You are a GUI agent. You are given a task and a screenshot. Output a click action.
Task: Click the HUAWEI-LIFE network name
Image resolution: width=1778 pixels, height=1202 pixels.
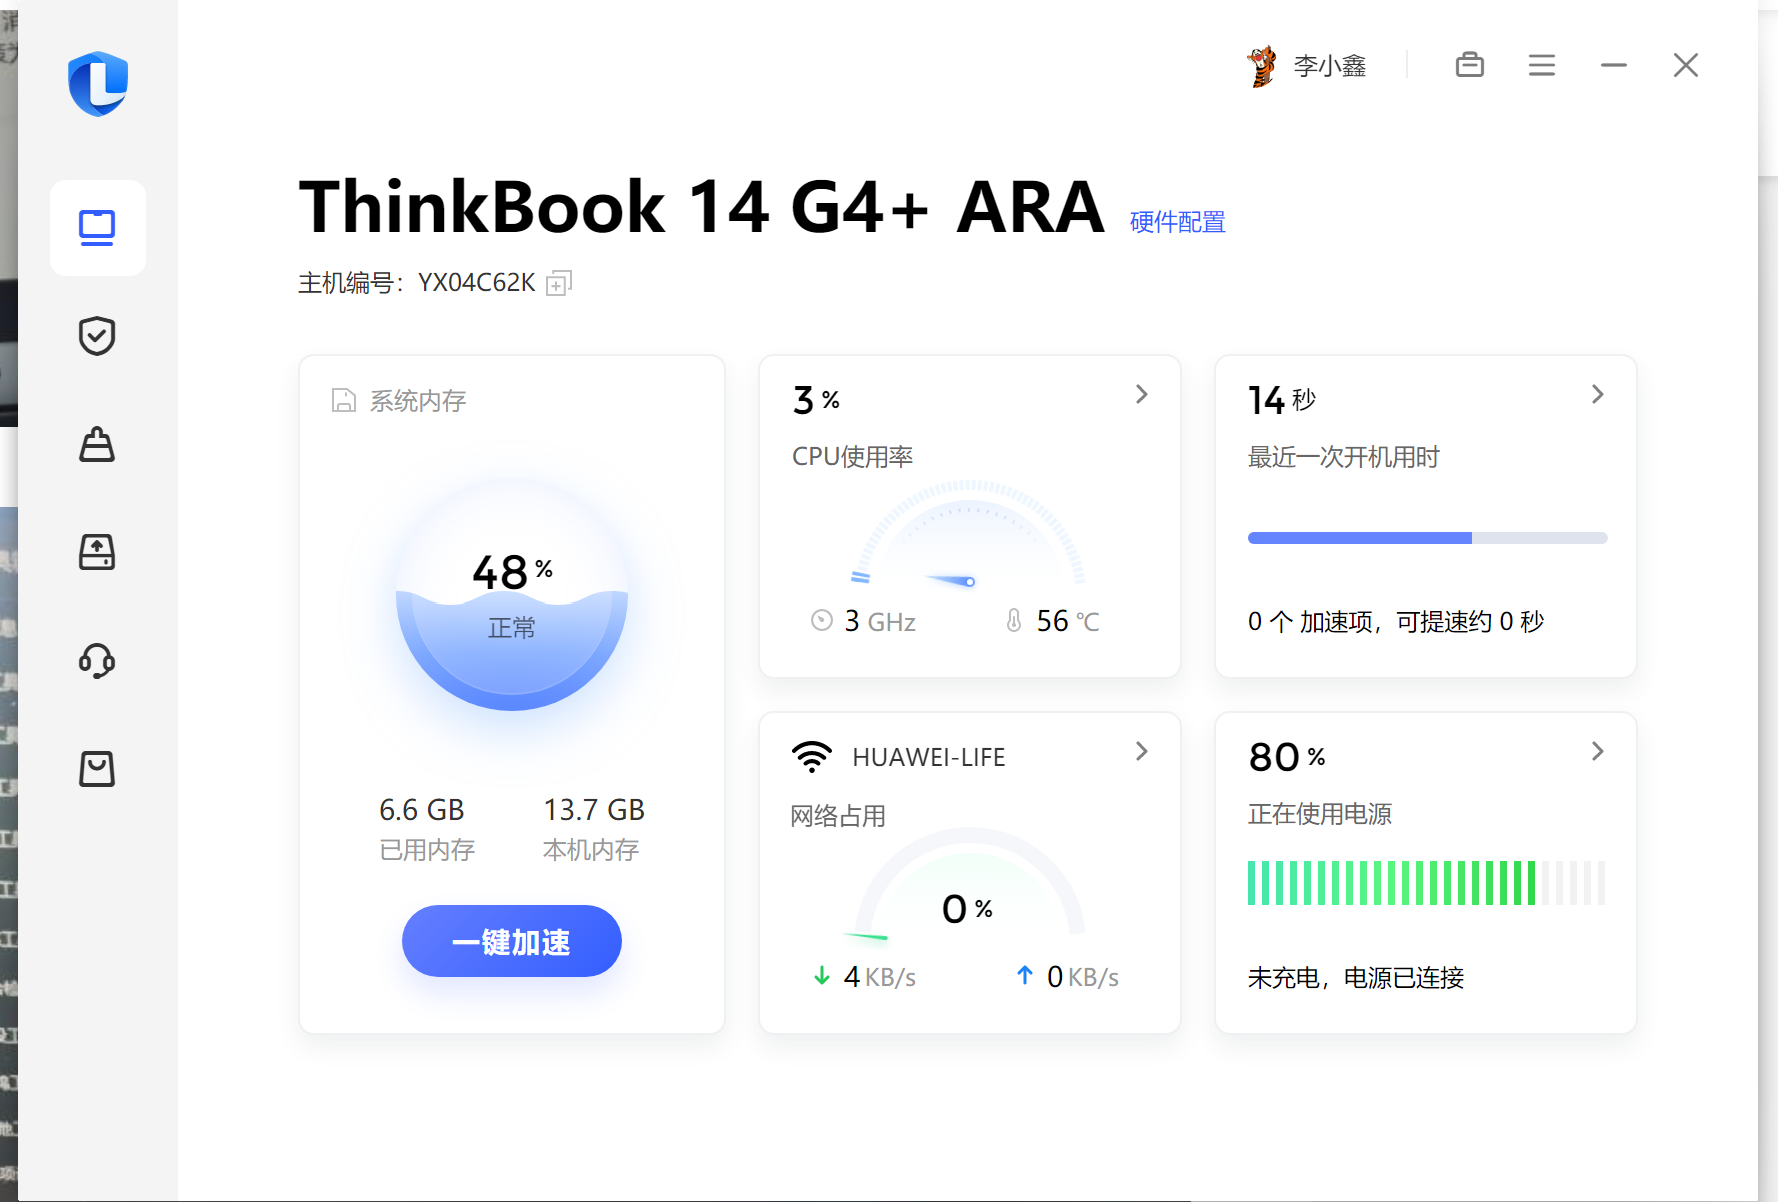pyautogui.click(x=928, y=757)
